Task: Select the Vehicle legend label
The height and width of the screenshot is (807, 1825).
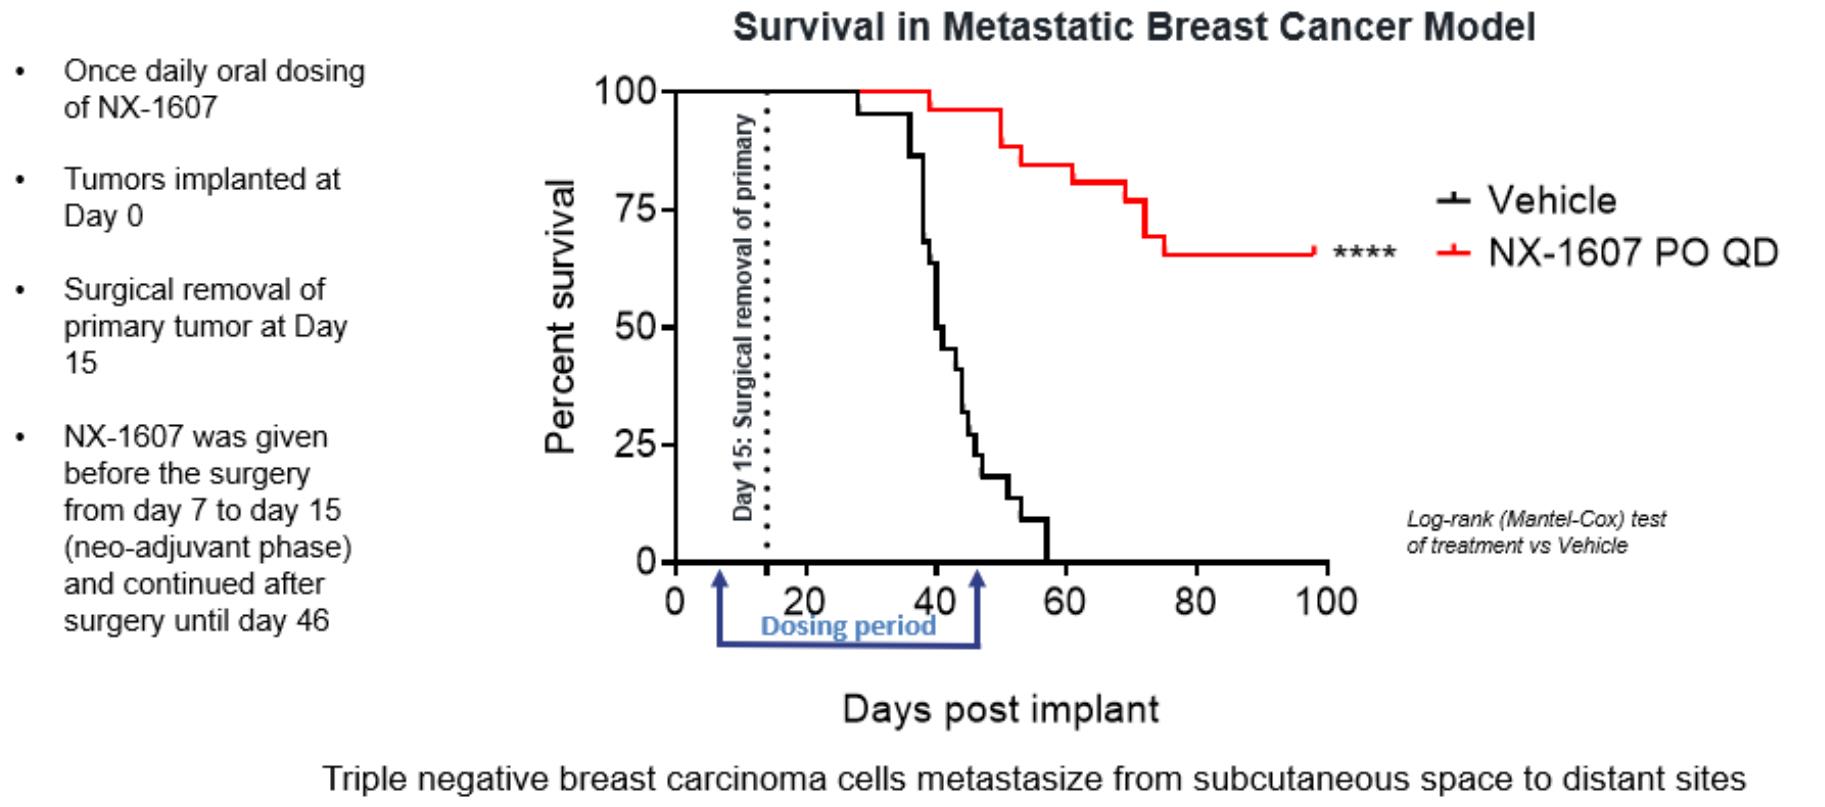Action: 1551,200
